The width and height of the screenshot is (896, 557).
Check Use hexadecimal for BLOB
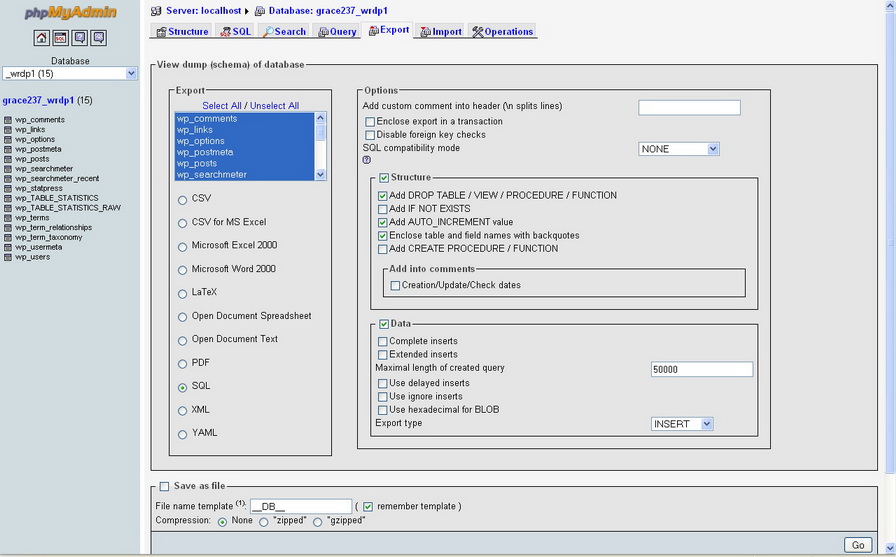pos(383,410)
